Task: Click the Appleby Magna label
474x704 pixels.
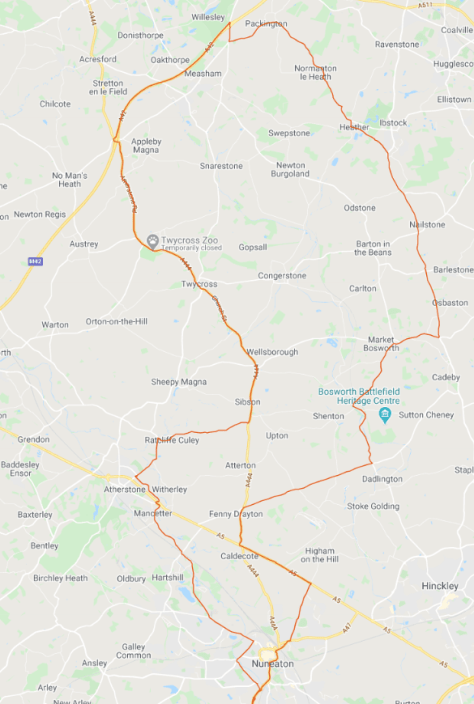Action: click(146, 145)
